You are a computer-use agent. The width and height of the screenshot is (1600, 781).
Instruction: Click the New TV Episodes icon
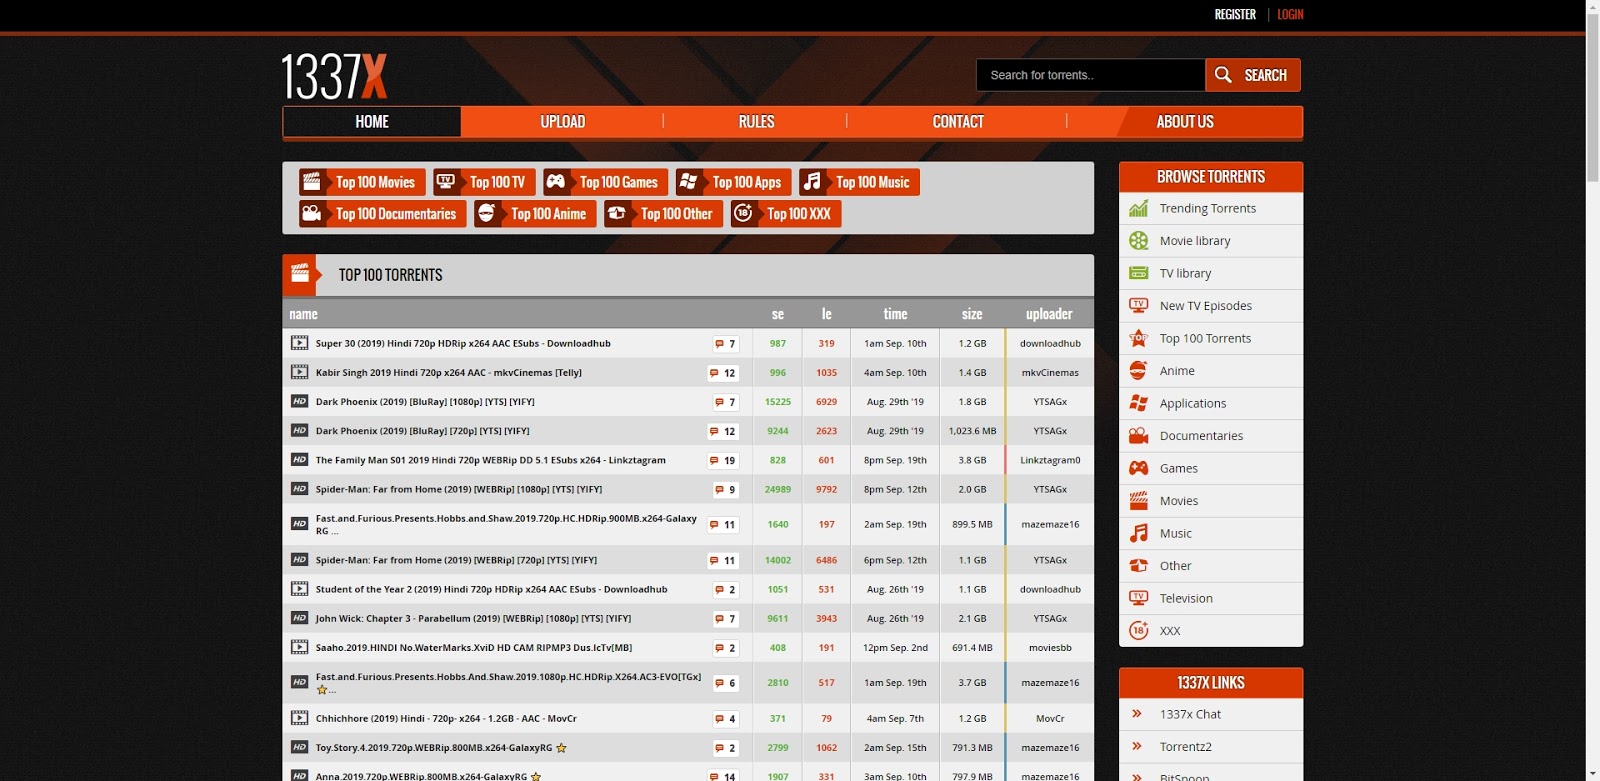pos(1138,305)
